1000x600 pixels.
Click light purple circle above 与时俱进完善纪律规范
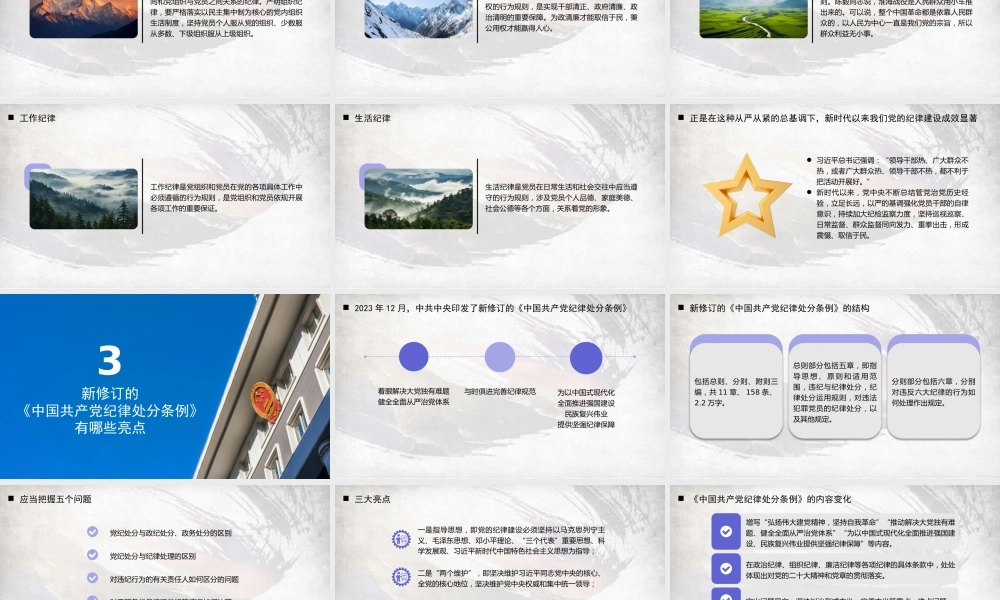[x=499, y=356]
